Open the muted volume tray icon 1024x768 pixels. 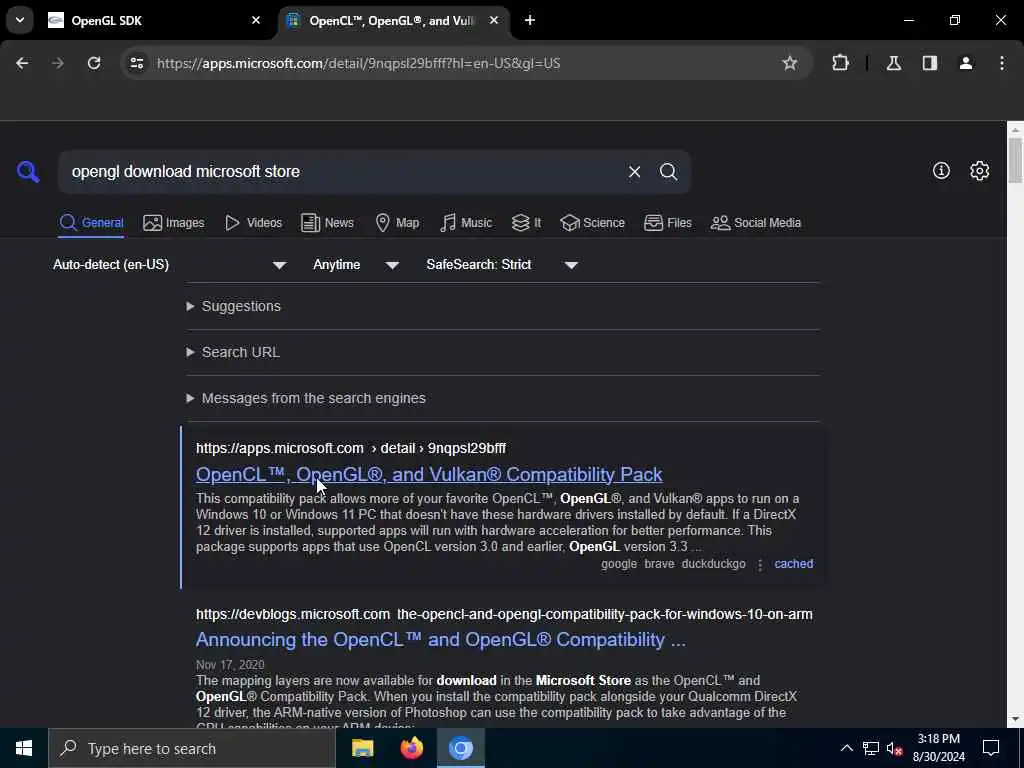(x=894, y=748)
